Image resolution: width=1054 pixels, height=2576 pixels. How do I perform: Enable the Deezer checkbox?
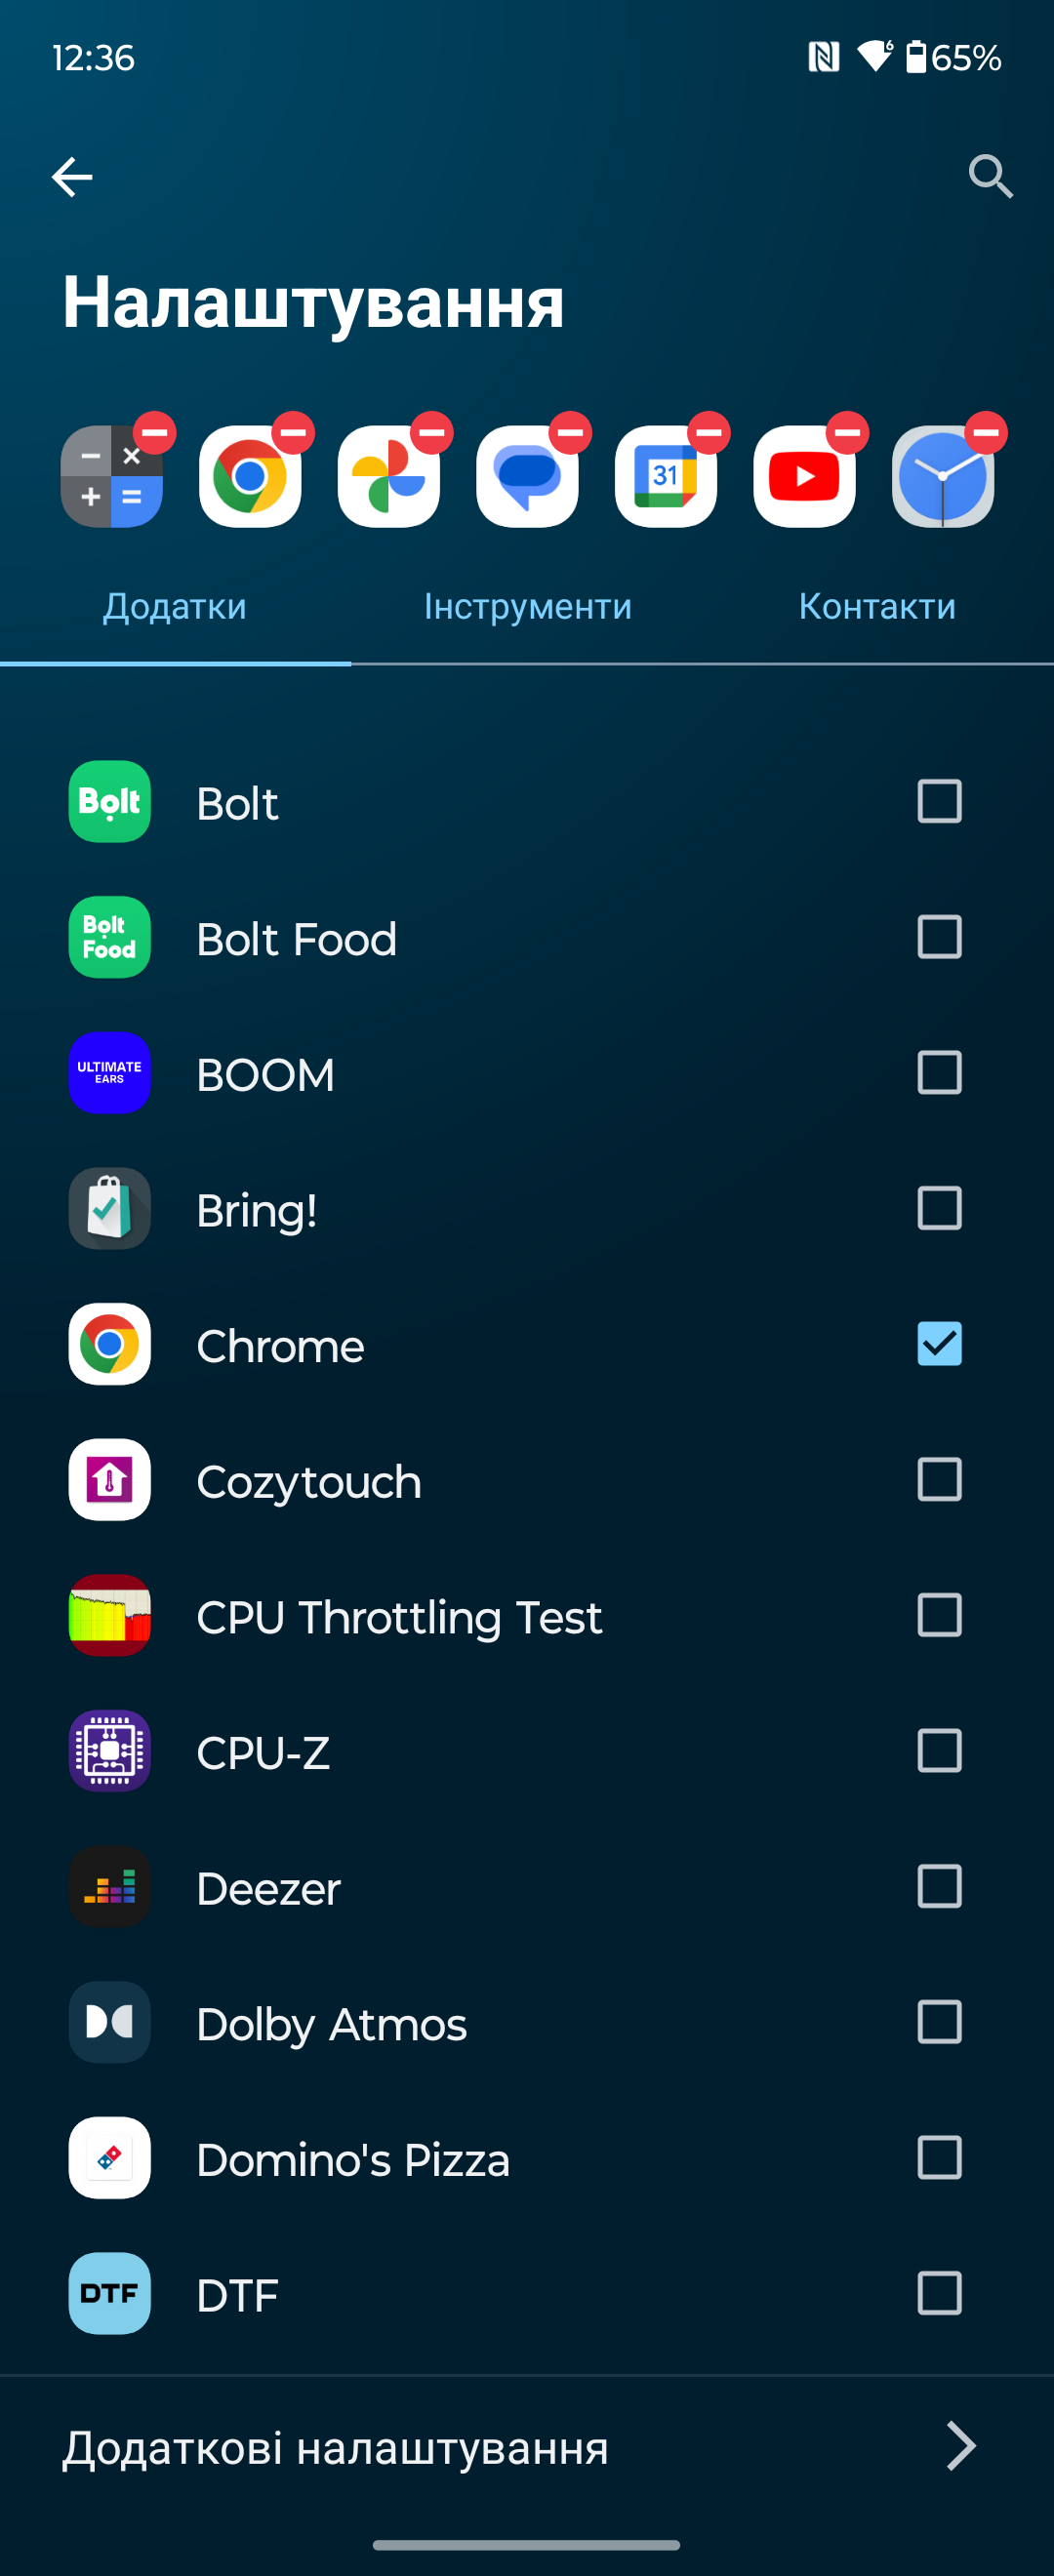[939, 1887]
